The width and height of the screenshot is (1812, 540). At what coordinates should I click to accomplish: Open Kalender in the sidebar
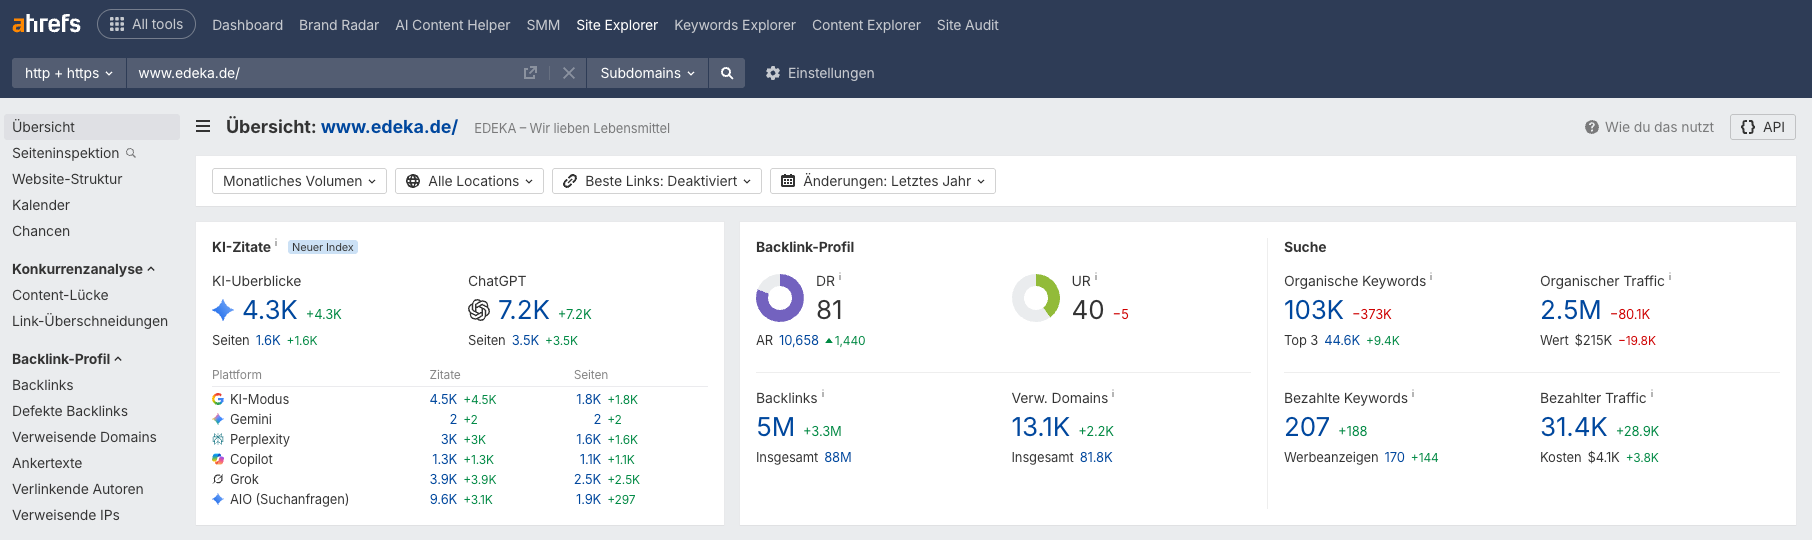(41, 205)
